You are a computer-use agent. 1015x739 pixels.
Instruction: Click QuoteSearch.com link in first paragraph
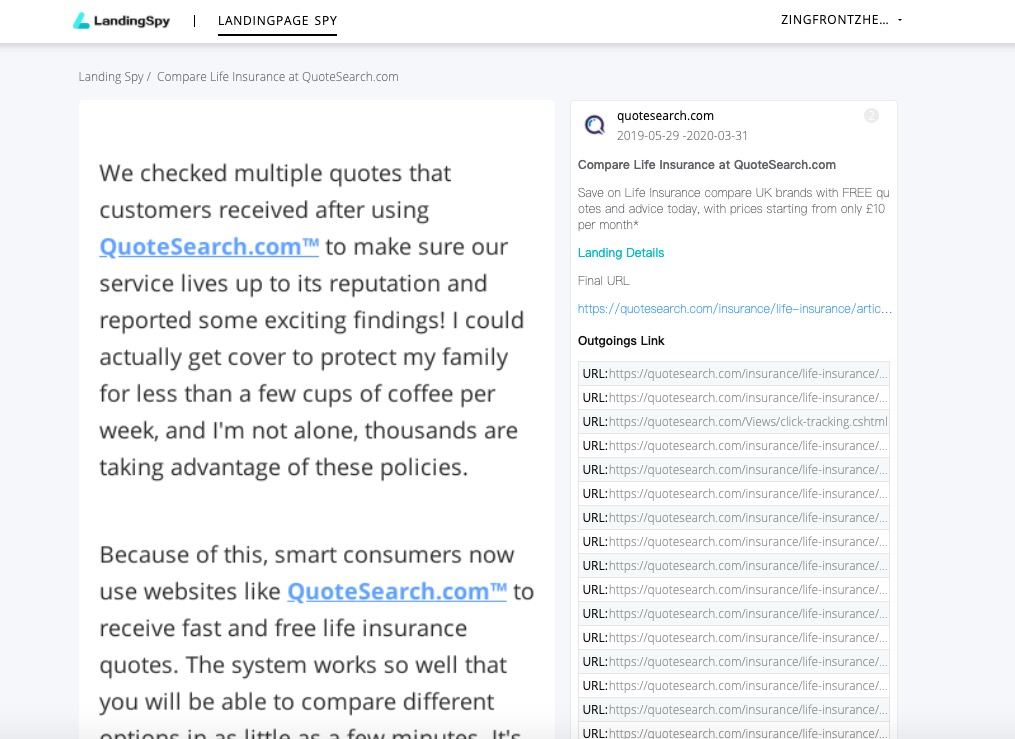pos(209,247)
